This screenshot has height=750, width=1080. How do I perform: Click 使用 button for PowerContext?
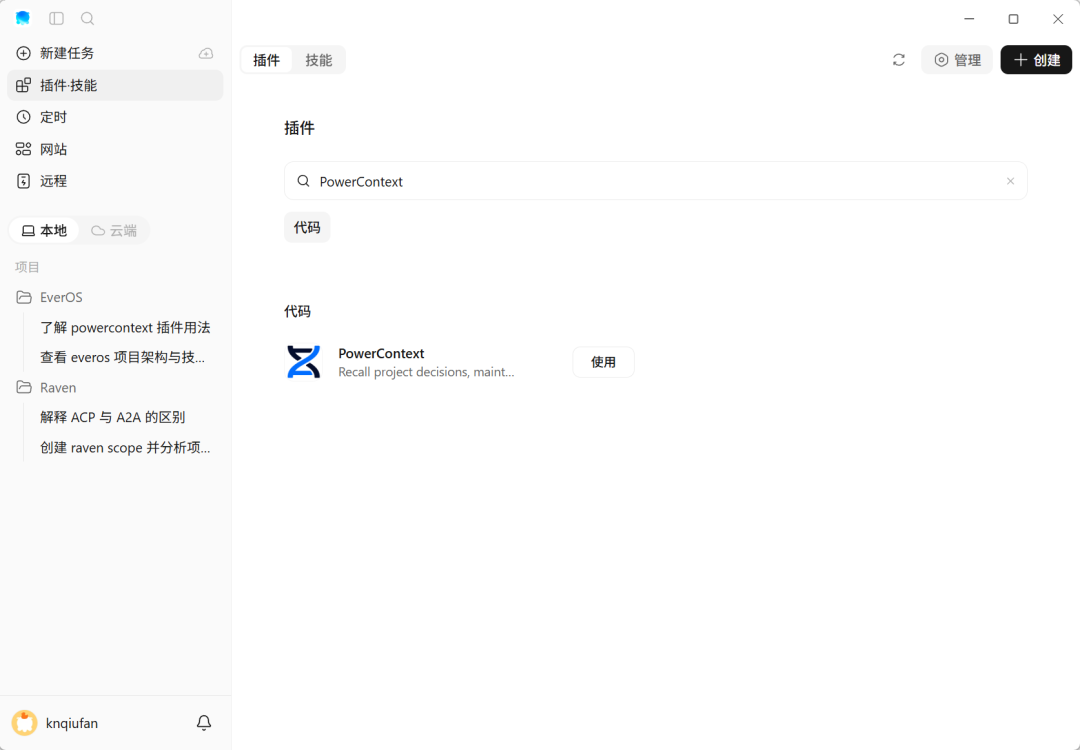(x=603, y=362)
